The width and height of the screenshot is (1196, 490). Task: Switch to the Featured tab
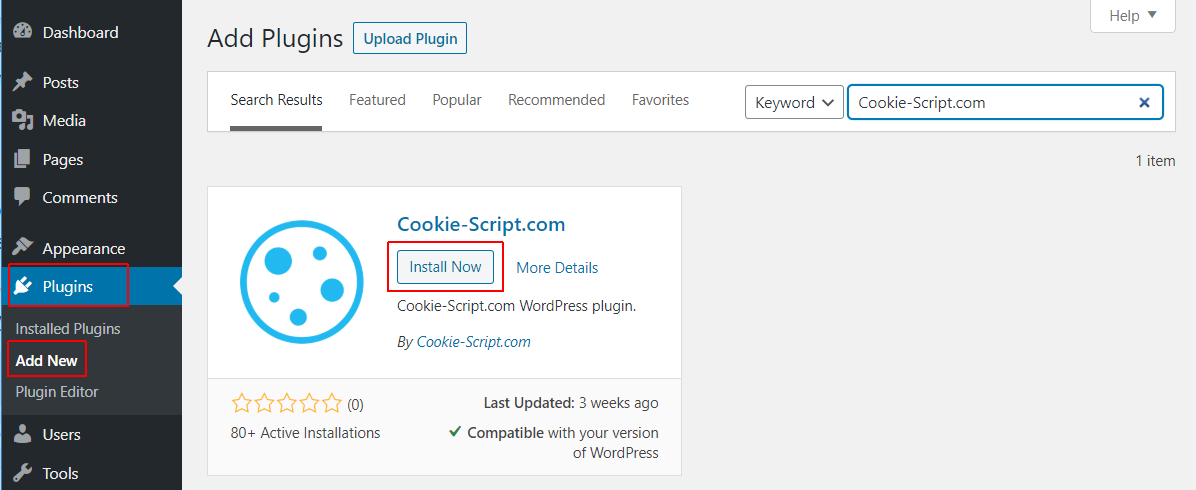[377, 100]
